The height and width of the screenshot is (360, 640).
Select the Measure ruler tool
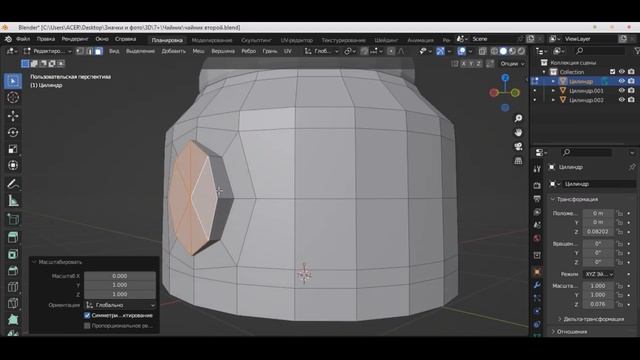13,200
